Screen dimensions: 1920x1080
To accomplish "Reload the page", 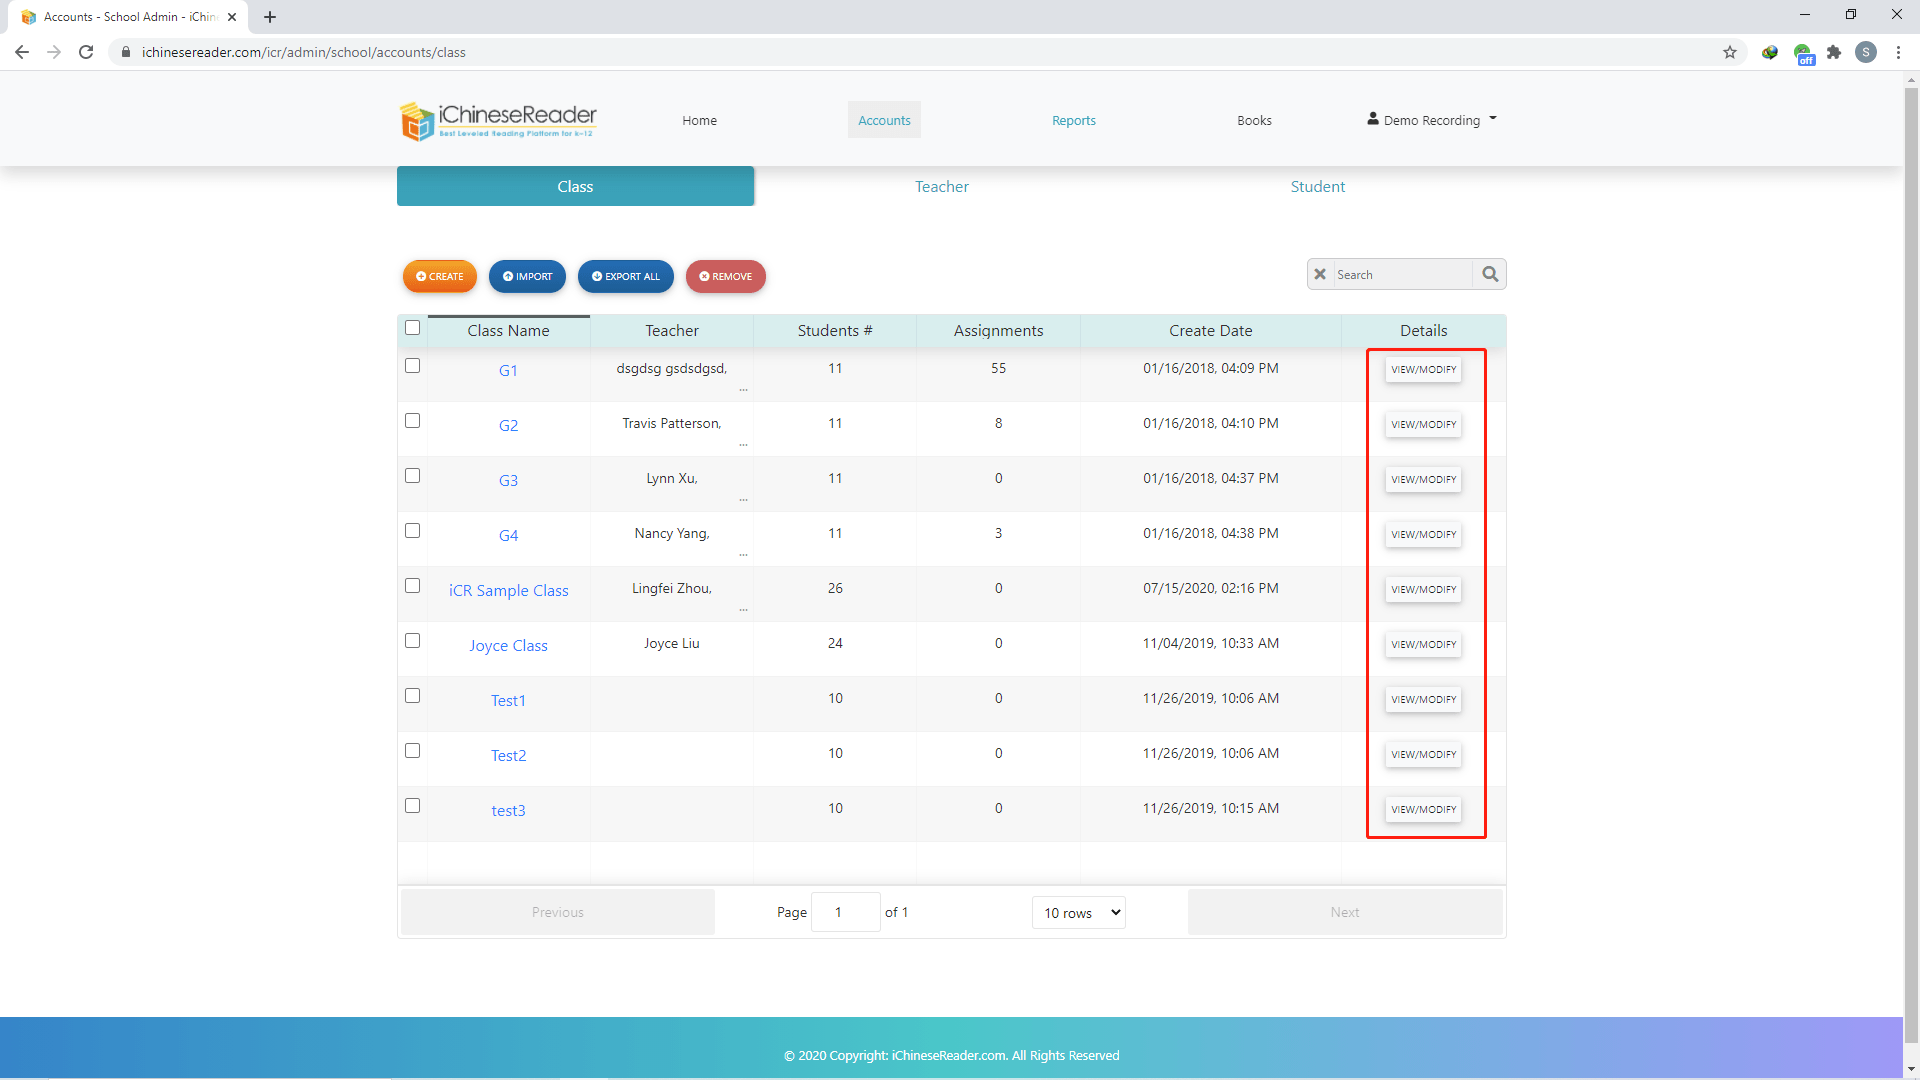I will click(86, 52).
